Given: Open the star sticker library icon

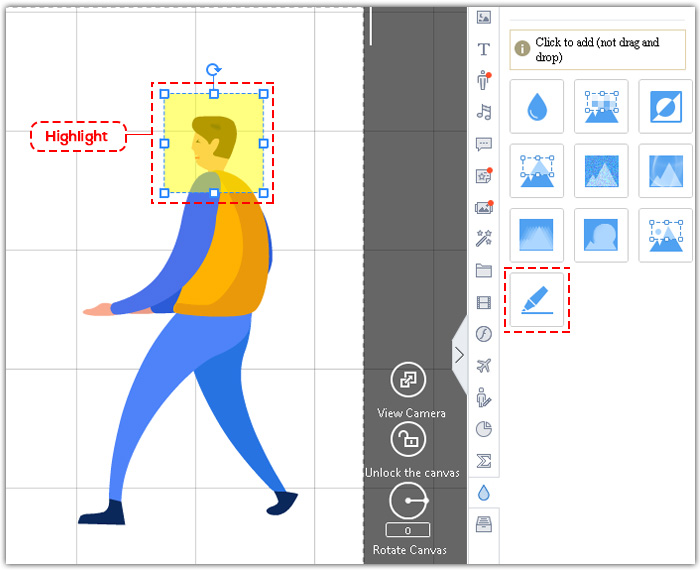Looking at the screenshot, I should coord(484,175).
